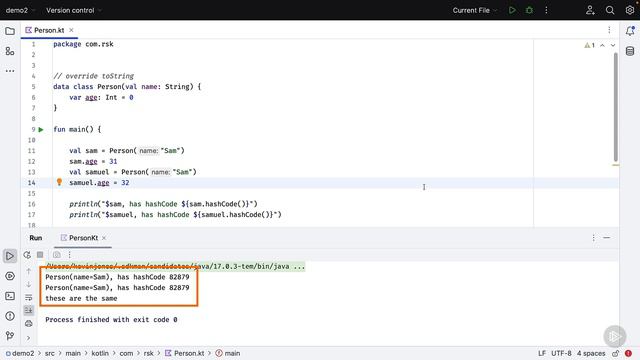Open the Services tool window icon

coord(10,276)
